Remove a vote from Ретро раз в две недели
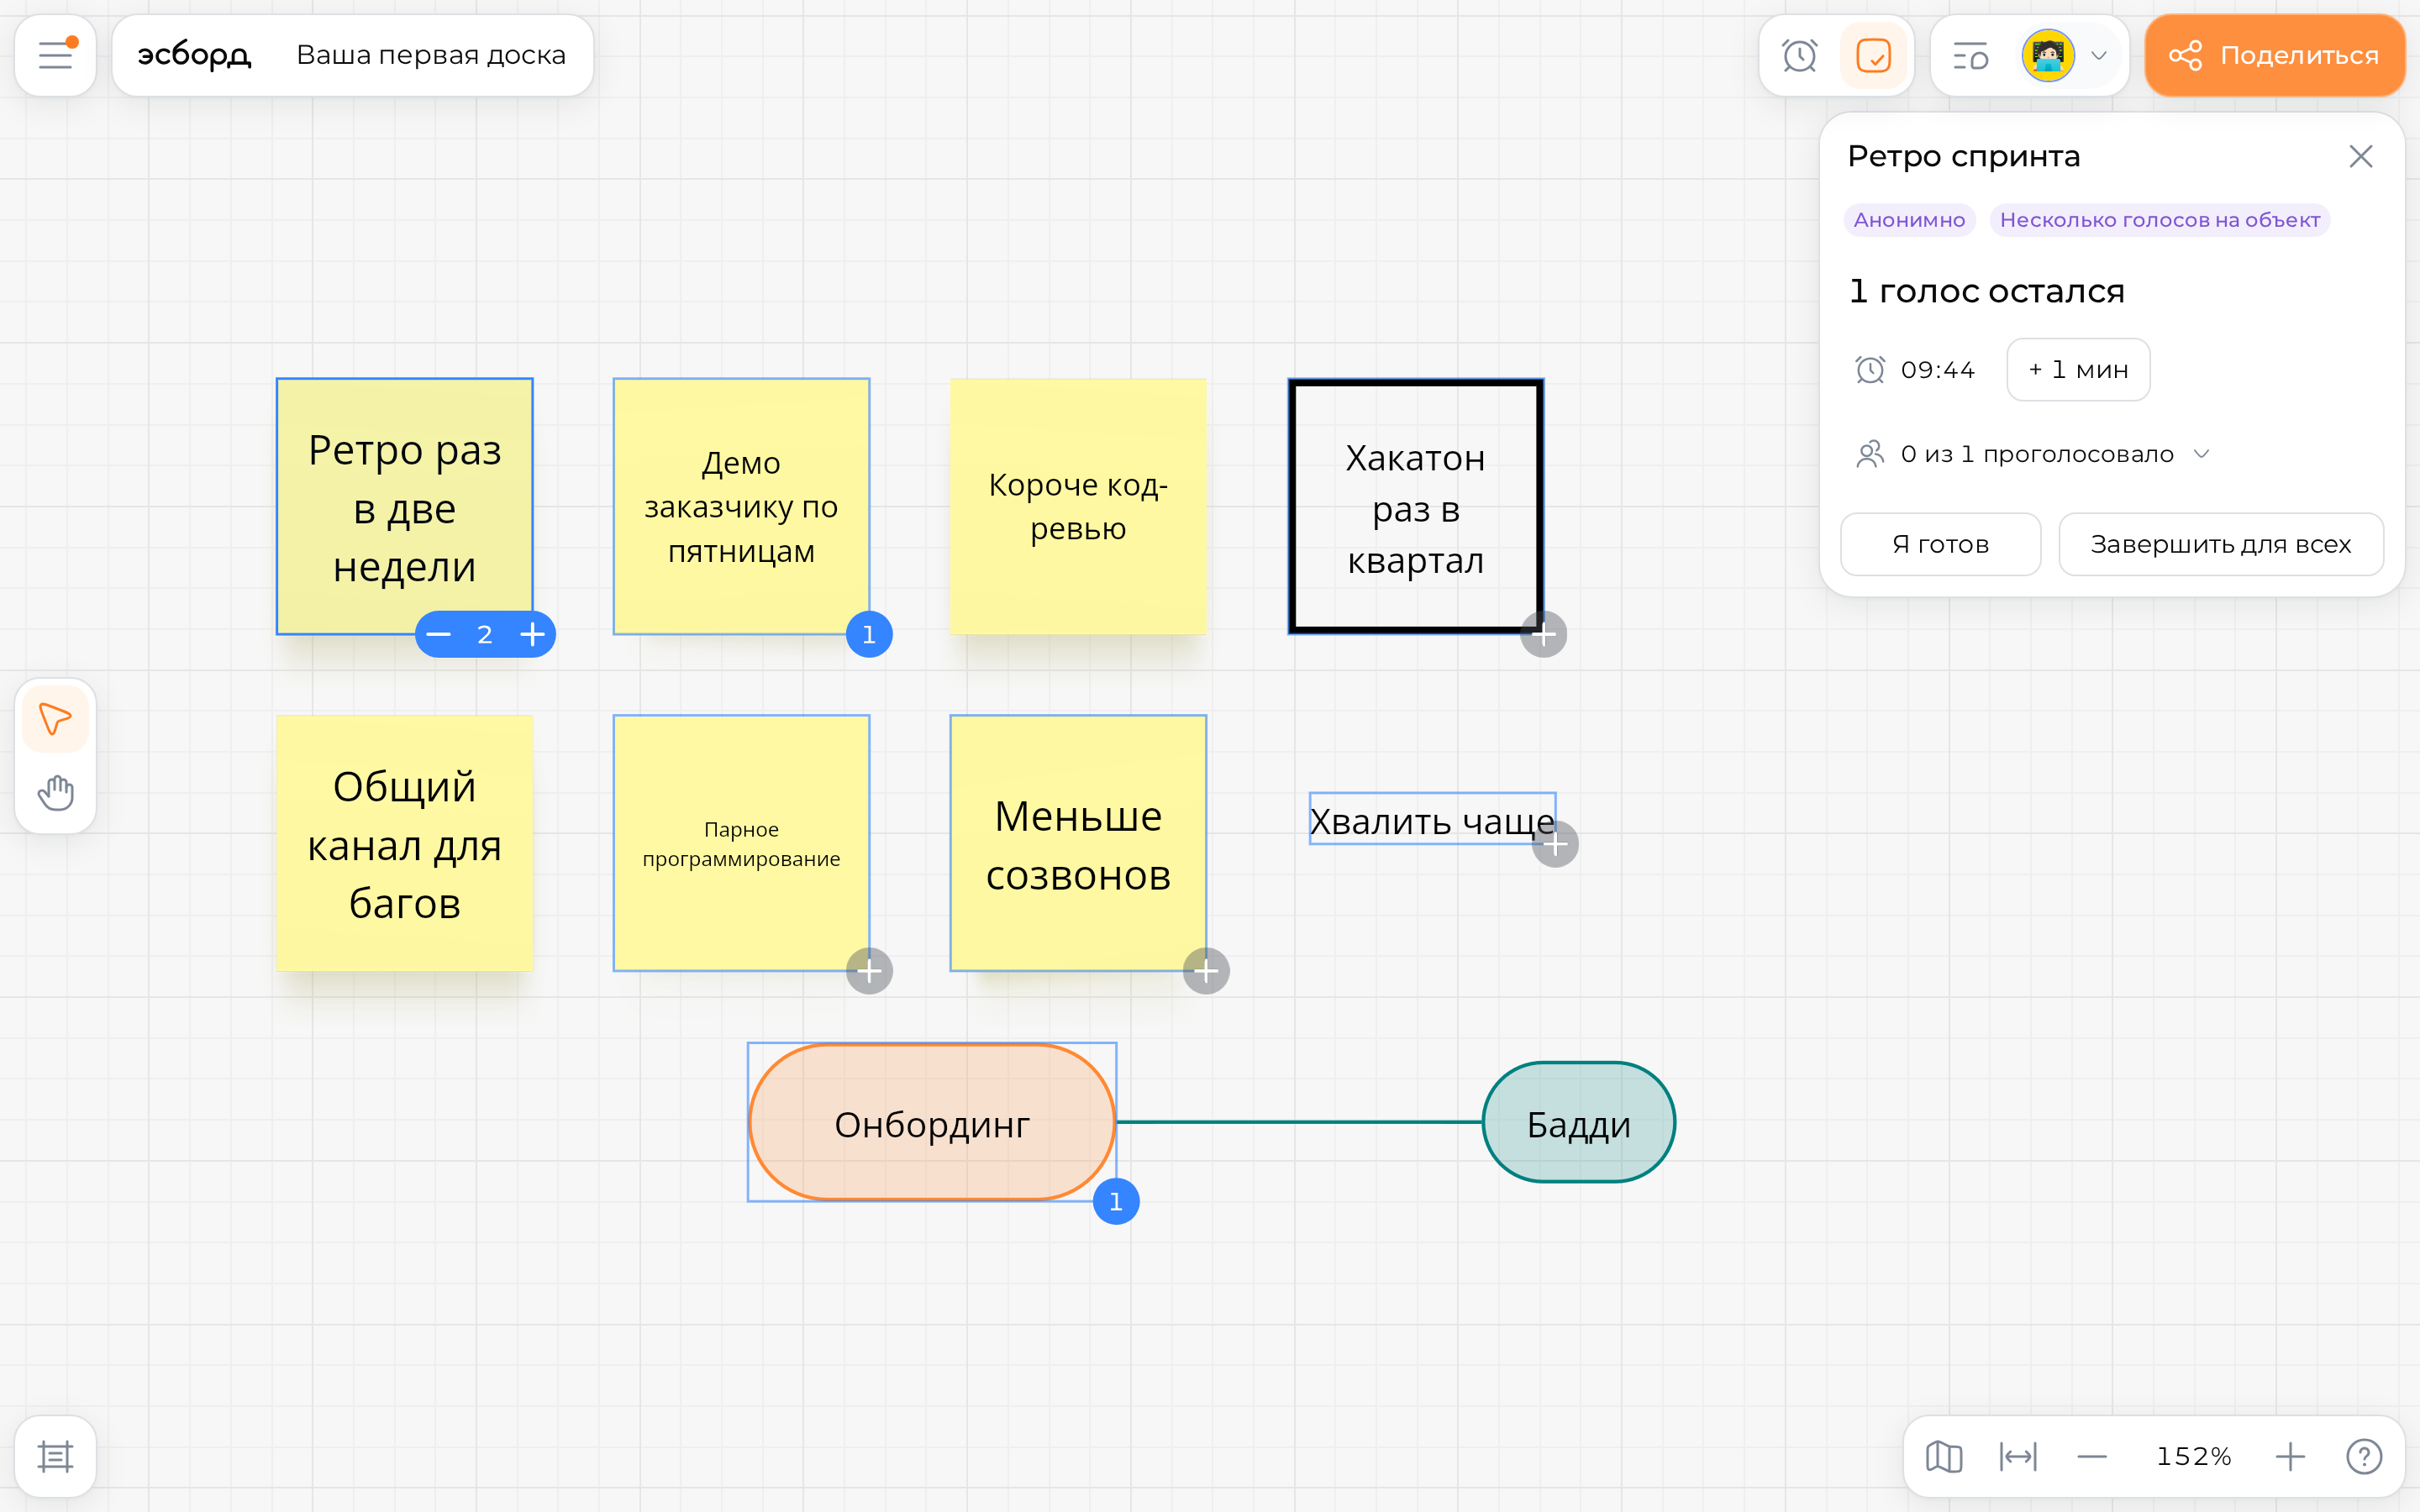The height and width of the screenshot is (1512, 2420). 438,634
